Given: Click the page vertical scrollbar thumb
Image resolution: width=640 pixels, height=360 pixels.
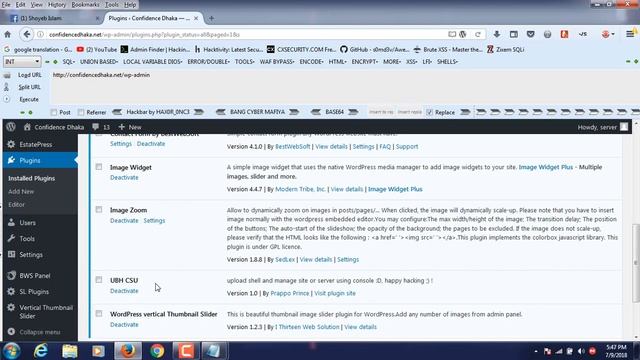Looking at the screenshot, I should tap(635, 263).
